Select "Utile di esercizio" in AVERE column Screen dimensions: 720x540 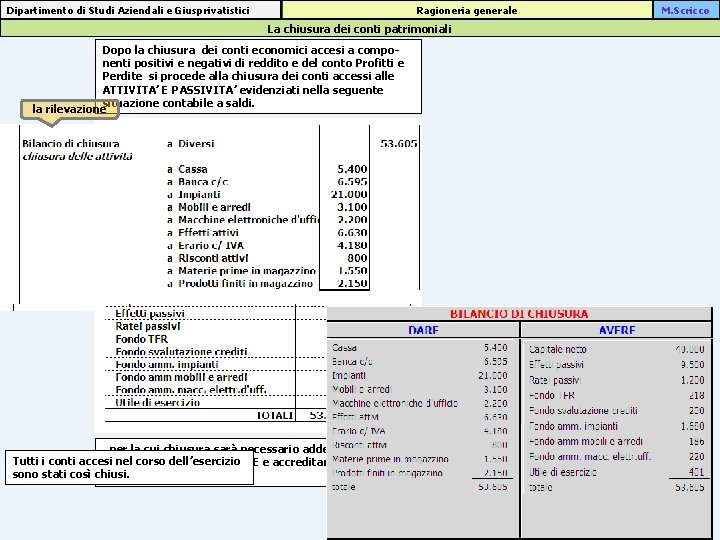click(562, 472)
